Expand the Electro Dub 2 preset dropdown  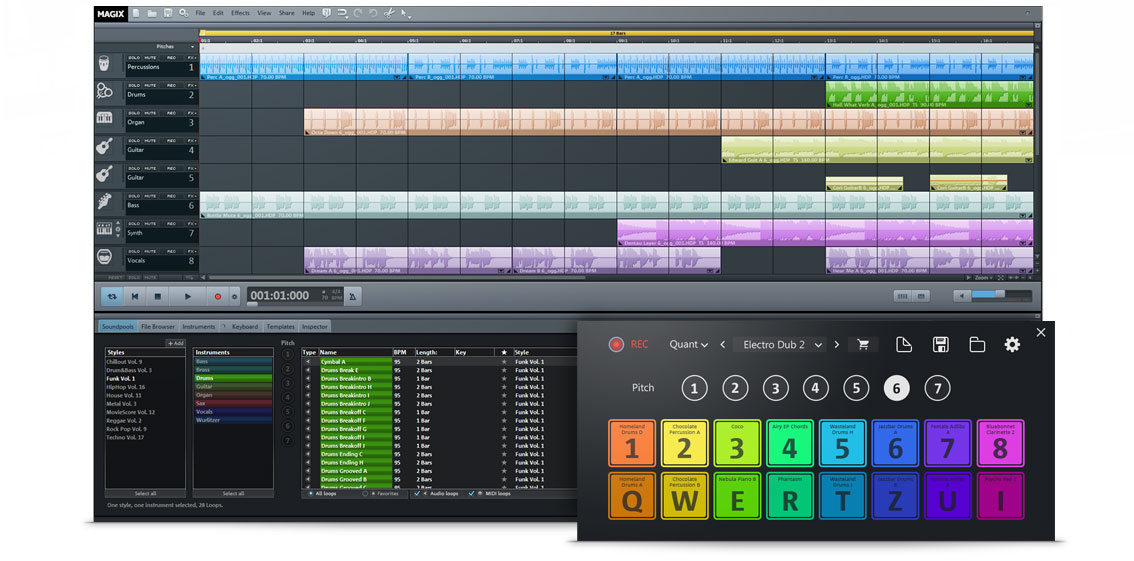818,344
